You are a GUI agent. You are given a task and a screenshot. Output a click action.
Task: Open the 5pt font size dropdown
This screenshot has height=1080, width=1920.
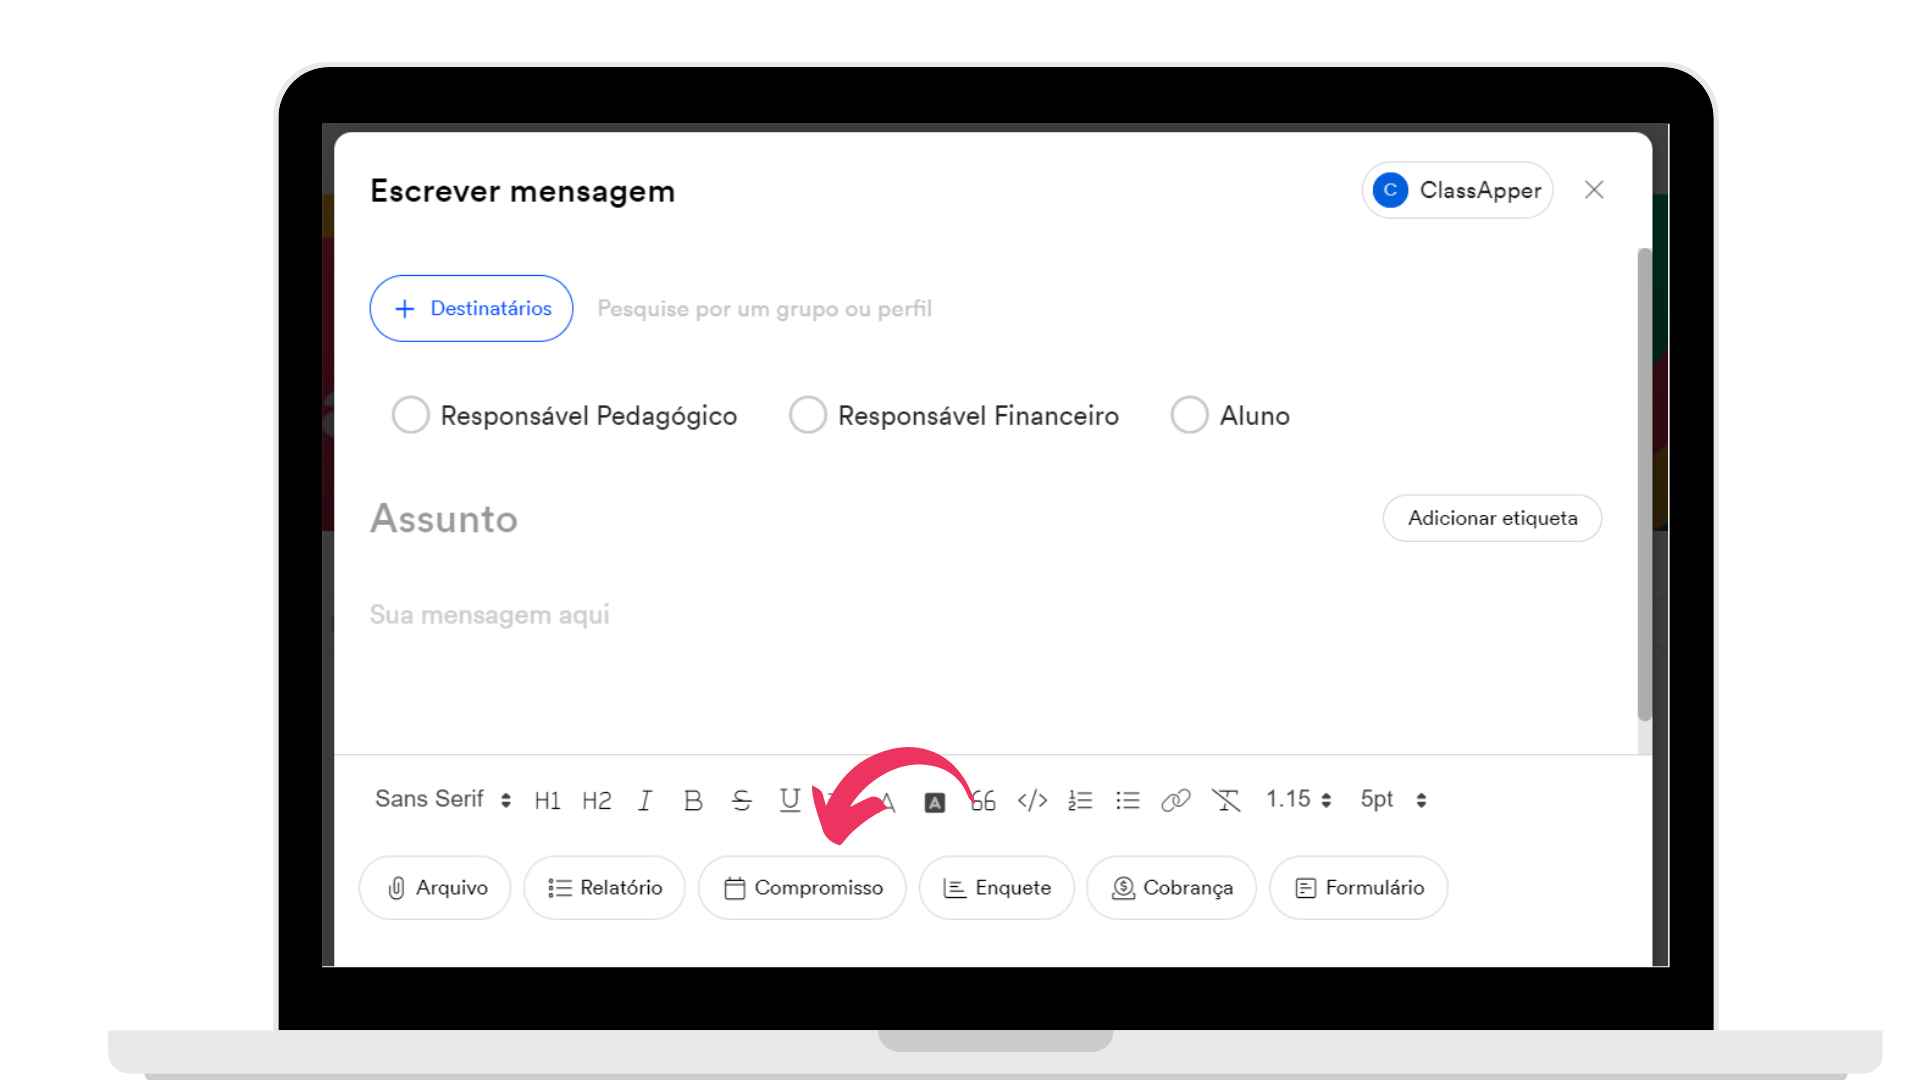pyautogui.click(x=1393, y=799)
